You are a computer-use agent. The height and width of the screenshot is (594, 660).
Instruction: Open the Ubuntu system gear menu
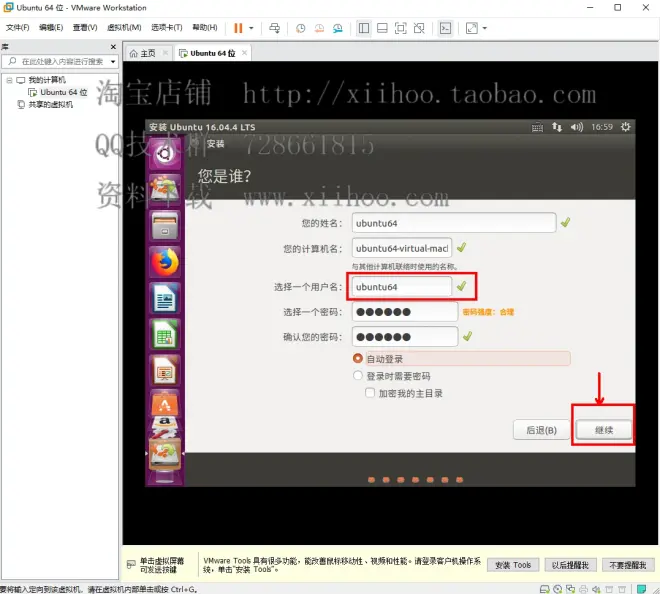coord(625,127)
